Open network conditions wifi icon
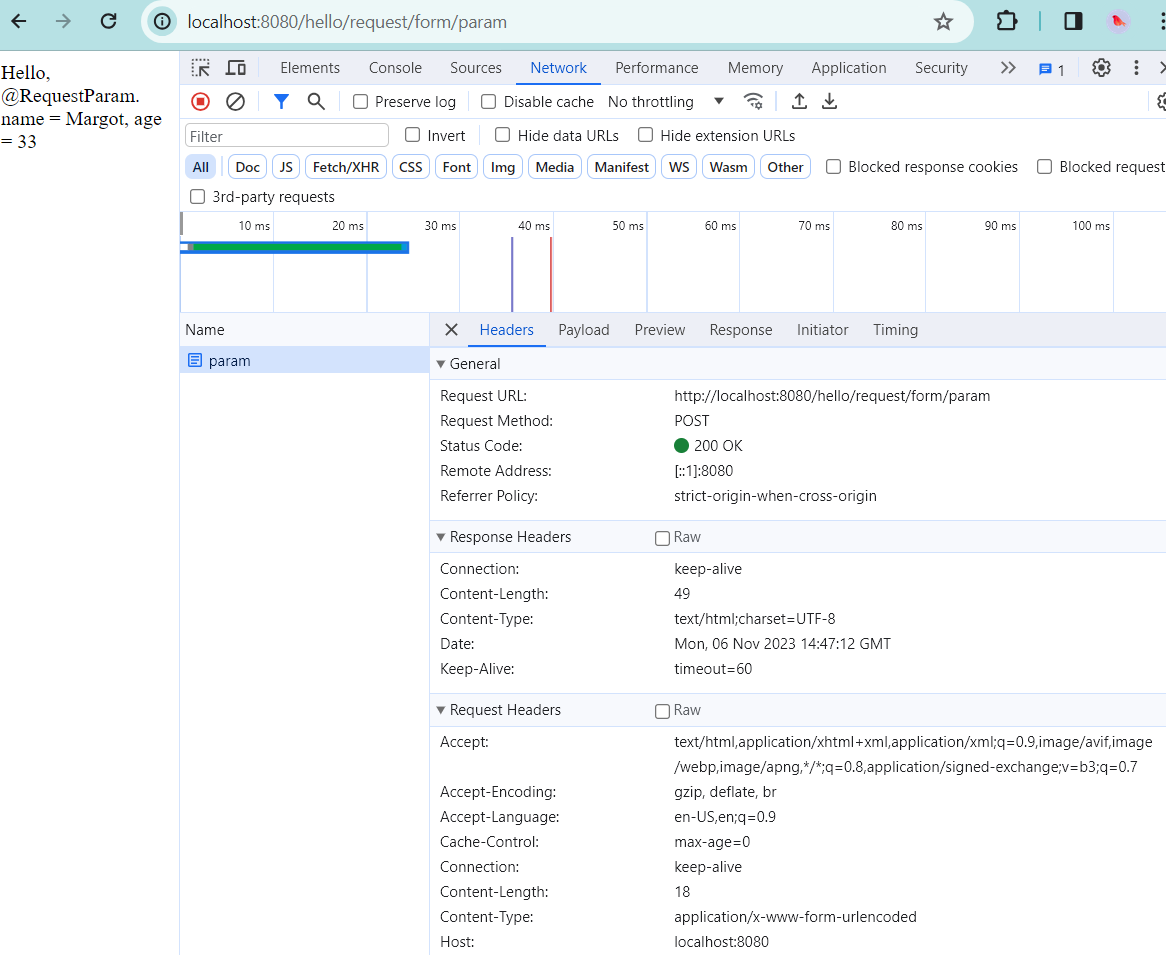The image size is (1166, 955). tap(753, 101)
